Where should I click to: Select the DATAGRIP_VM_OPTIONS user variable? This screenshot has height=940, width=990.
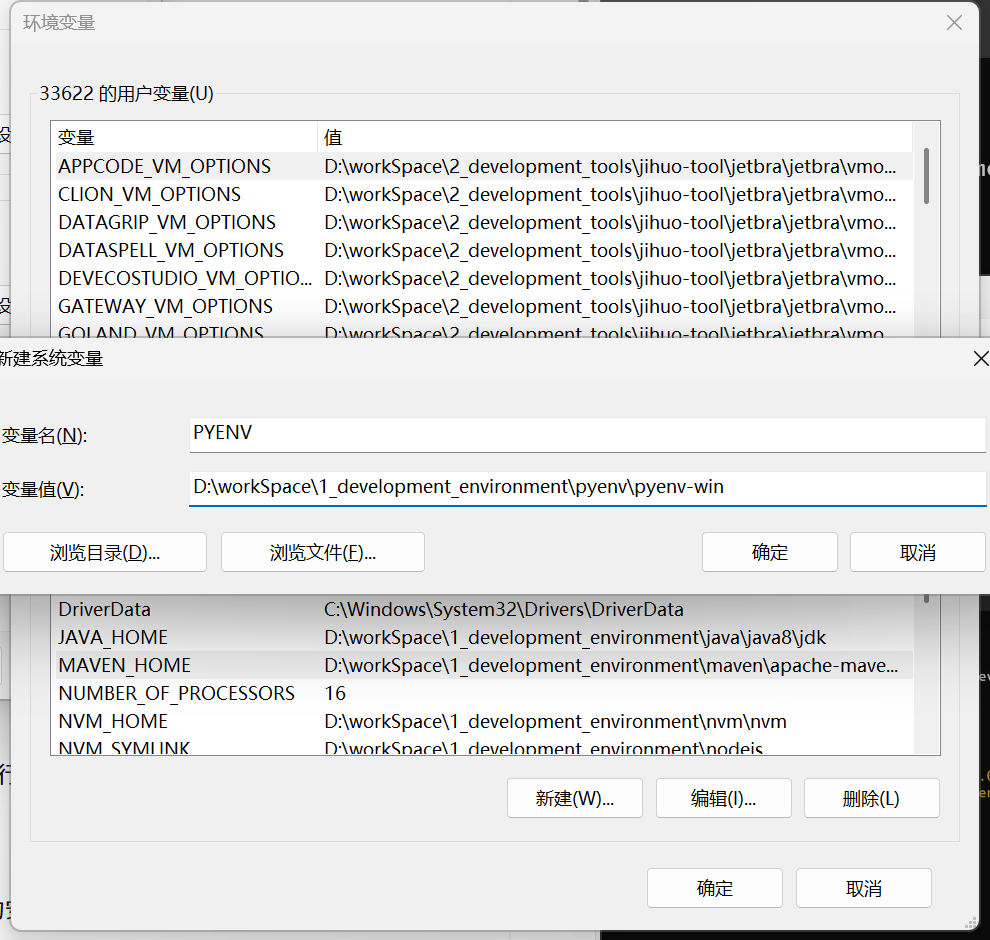(166, 222)
